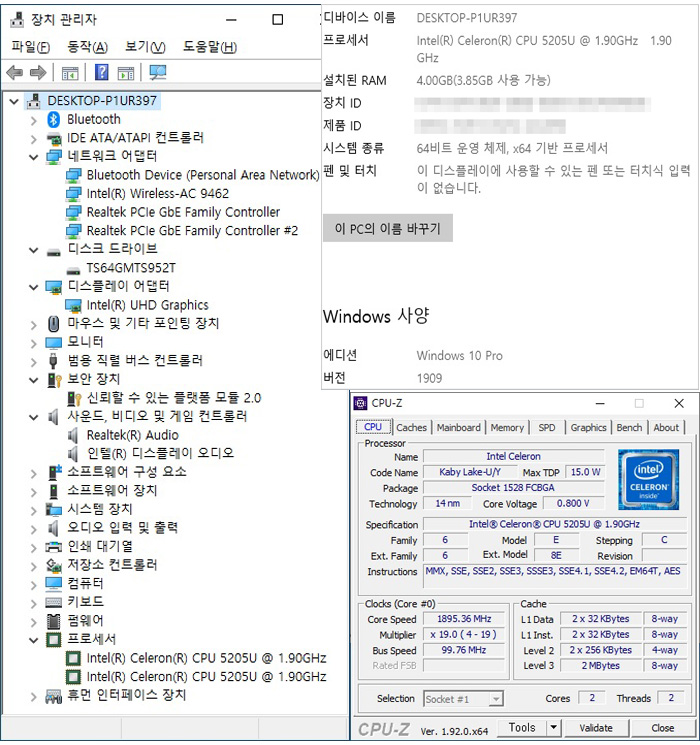The width and height of the screenshot is (700, 745).
Task: Click the Back arrow in Device Manager toolbar
Action: tap(15, 73)
